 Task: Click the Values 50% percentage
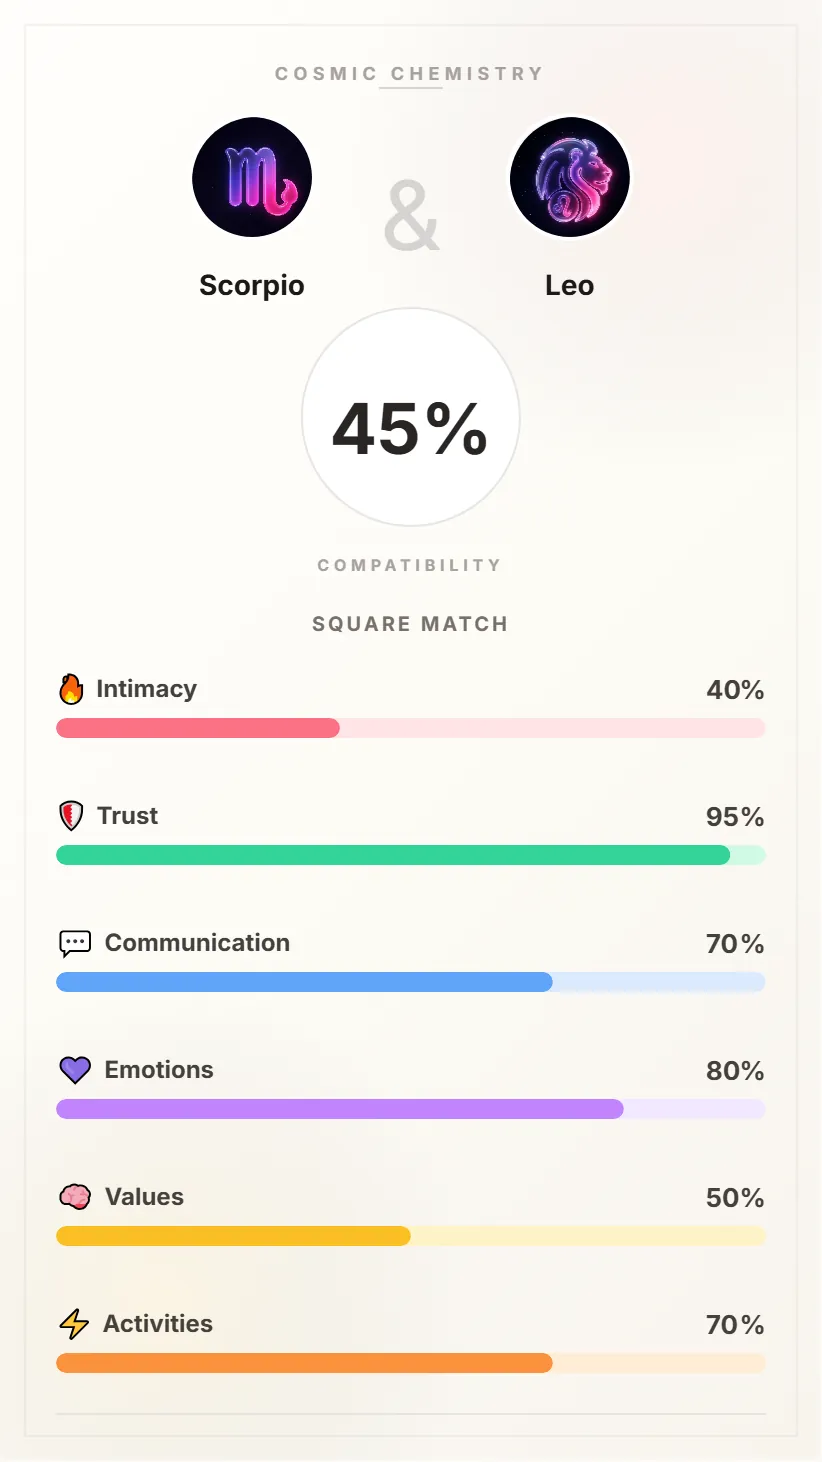click(736, 1198)
